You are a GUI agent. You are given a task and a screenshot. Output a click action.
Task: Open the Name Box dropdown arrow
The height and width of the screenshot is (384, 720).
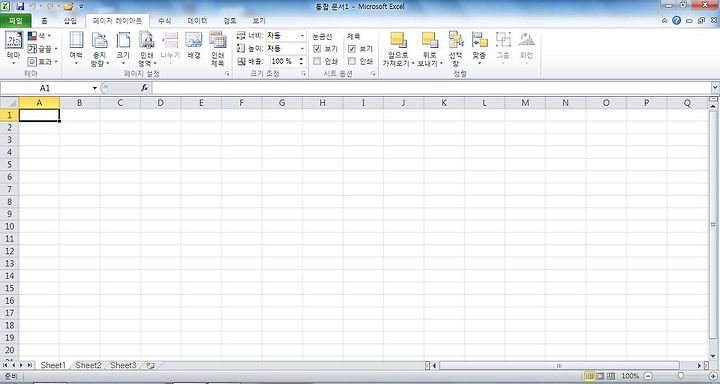click(x=95, y=88)
